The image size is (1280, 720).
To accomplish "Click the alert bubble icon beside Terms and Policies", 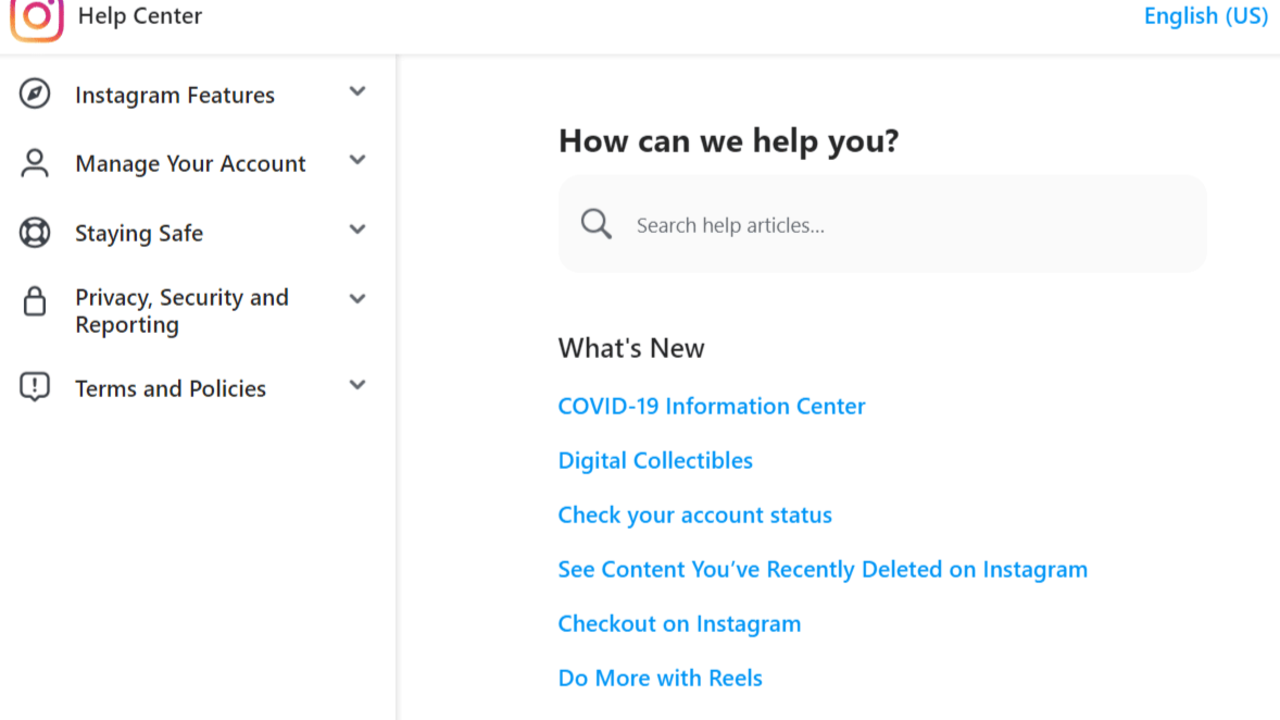I will (x=35, y=387).
